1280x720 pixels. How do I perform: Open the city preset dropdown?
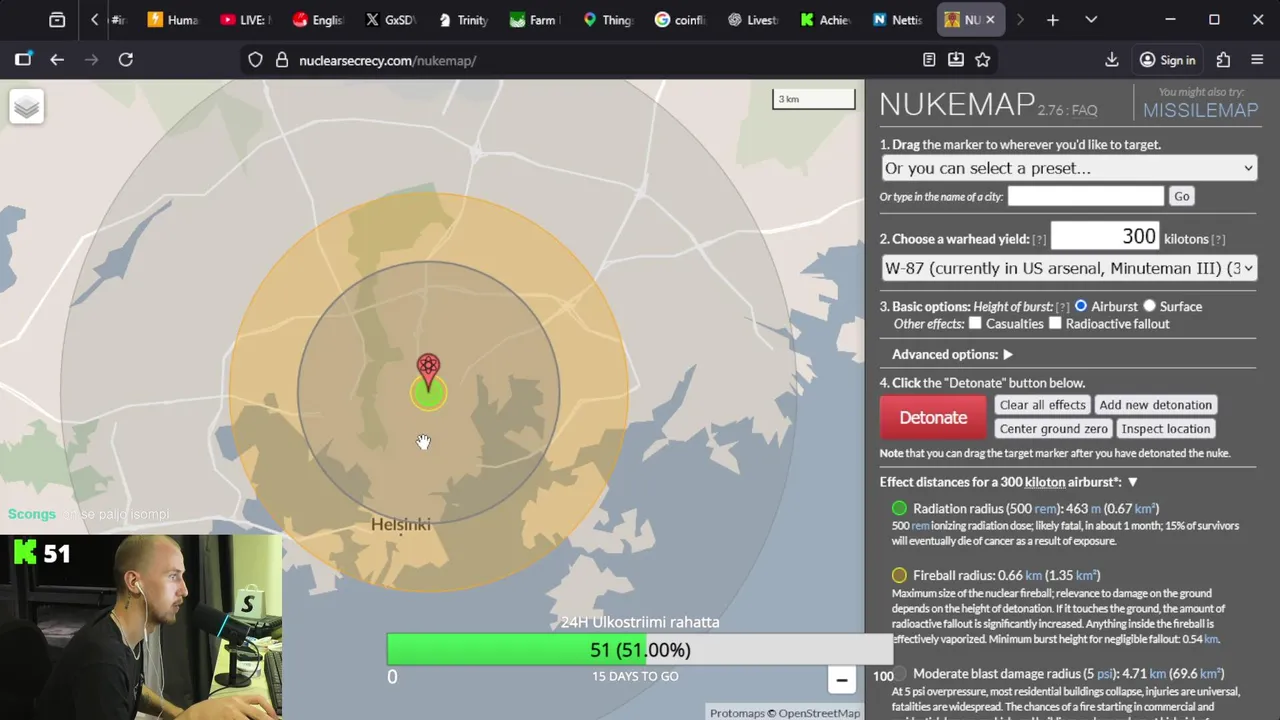pos(1069,168)
